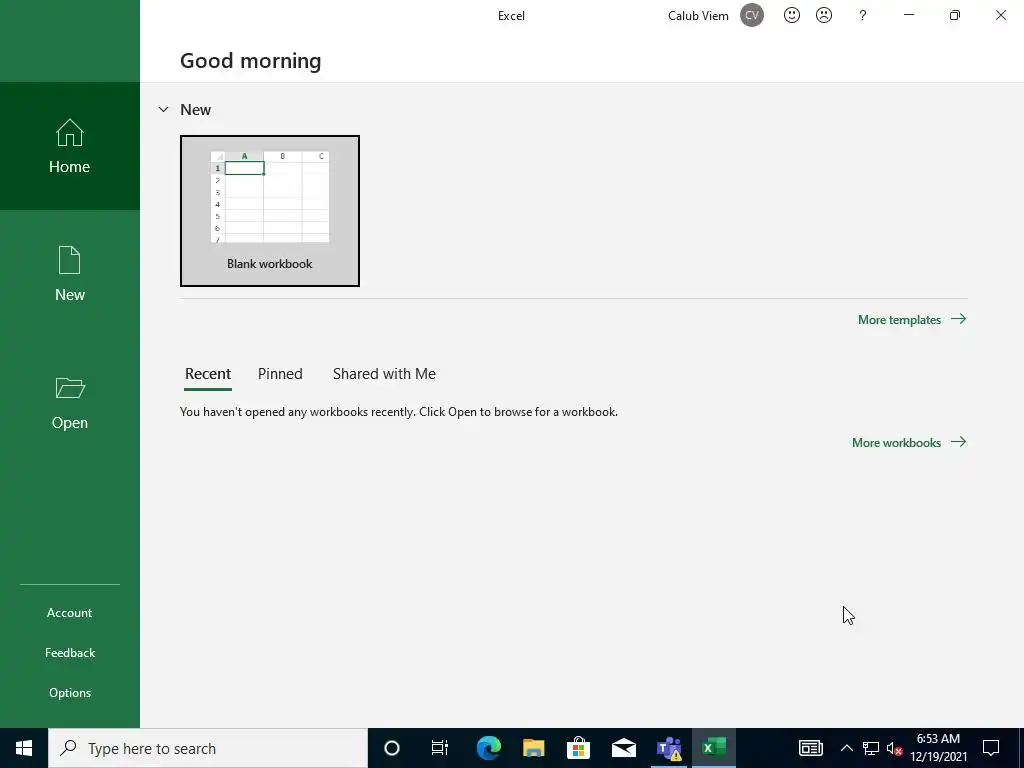
Task: Open Options in the sidebar
Action: click(70, 693)
